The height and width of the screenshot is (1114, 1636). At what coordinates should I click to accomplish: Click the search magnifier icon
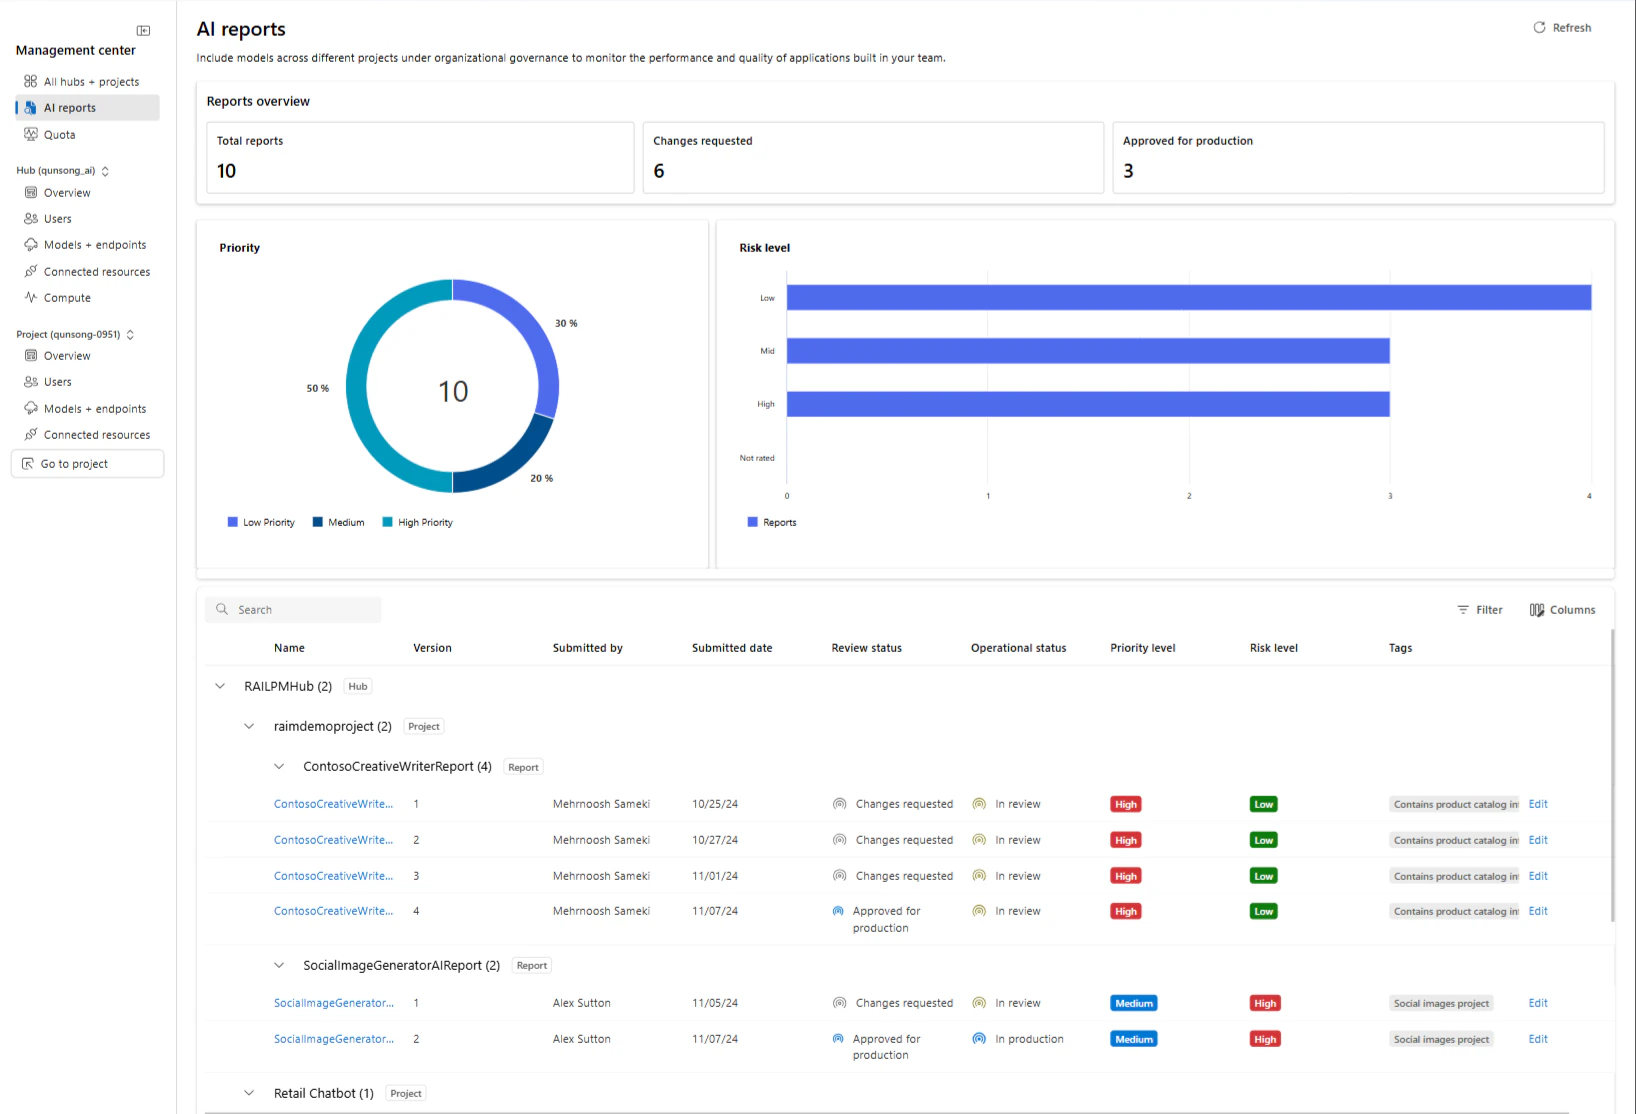222,609
